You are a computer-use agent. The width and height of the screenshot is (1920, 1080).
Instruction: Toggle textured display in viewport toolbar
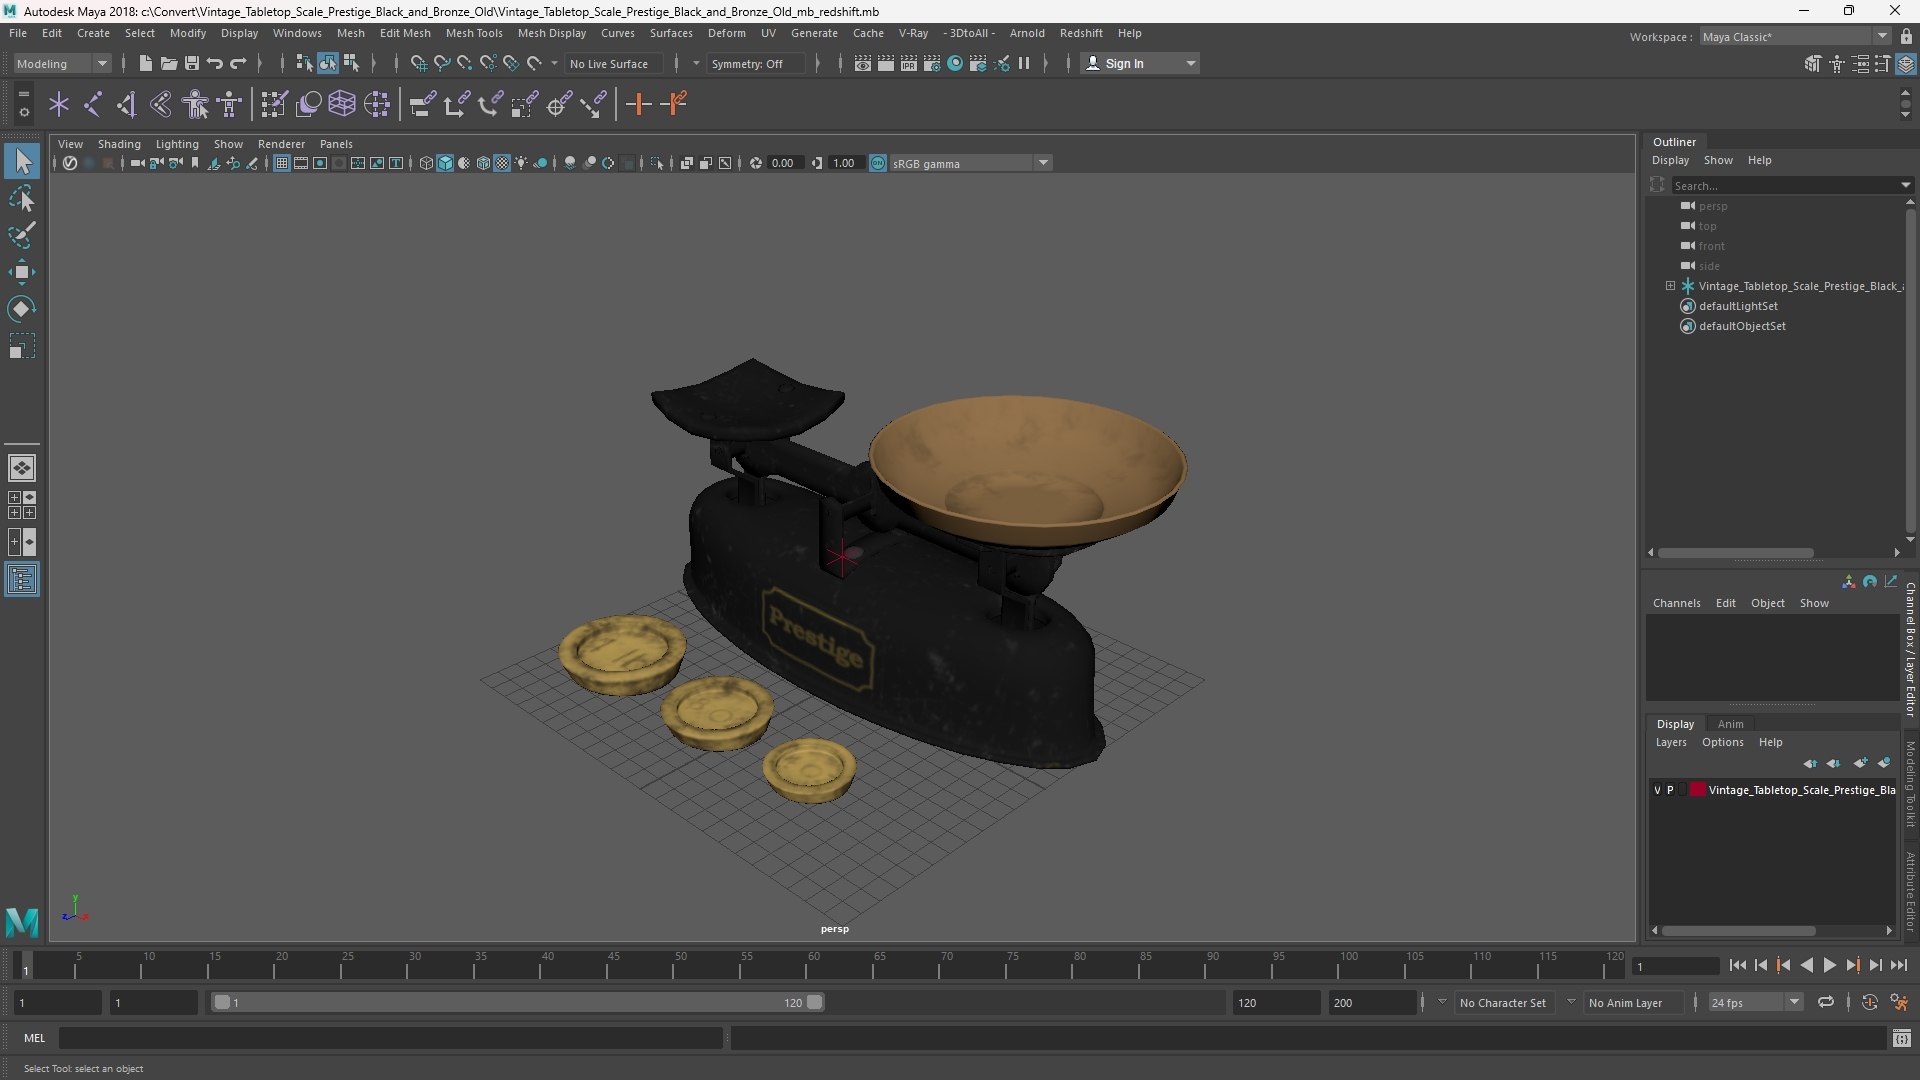click(502, 163)
